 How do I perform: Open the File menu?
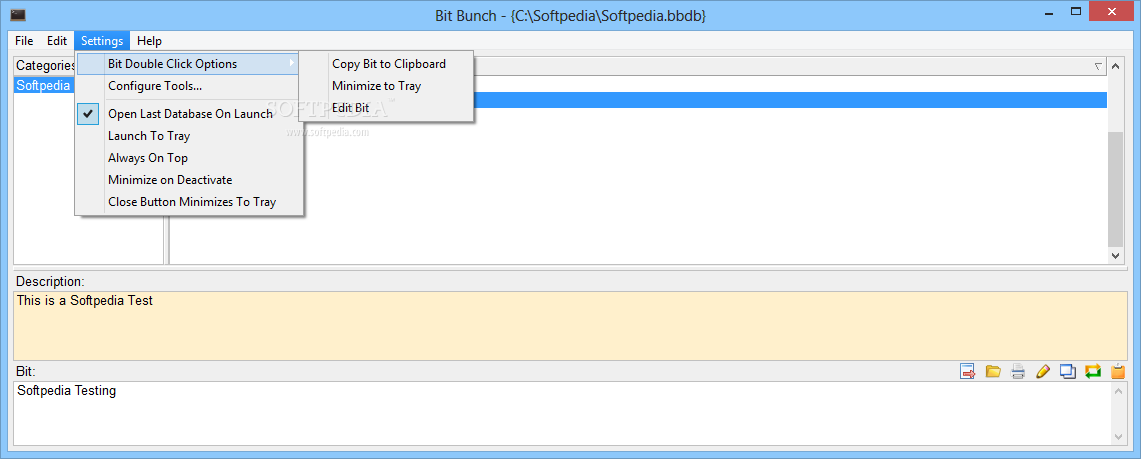[24, 41]
